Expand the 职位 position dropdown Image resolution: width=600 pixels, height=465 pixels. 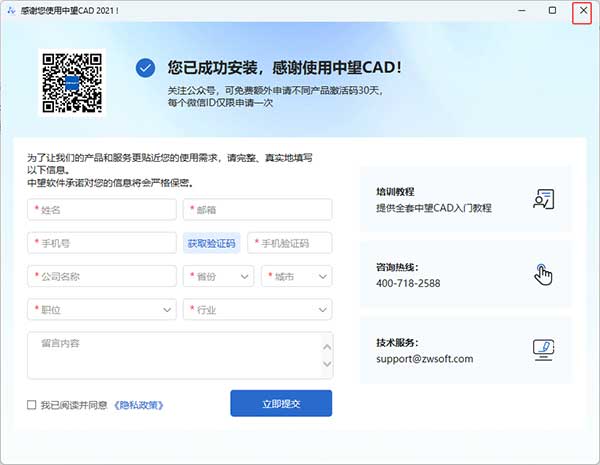[102, 310]
